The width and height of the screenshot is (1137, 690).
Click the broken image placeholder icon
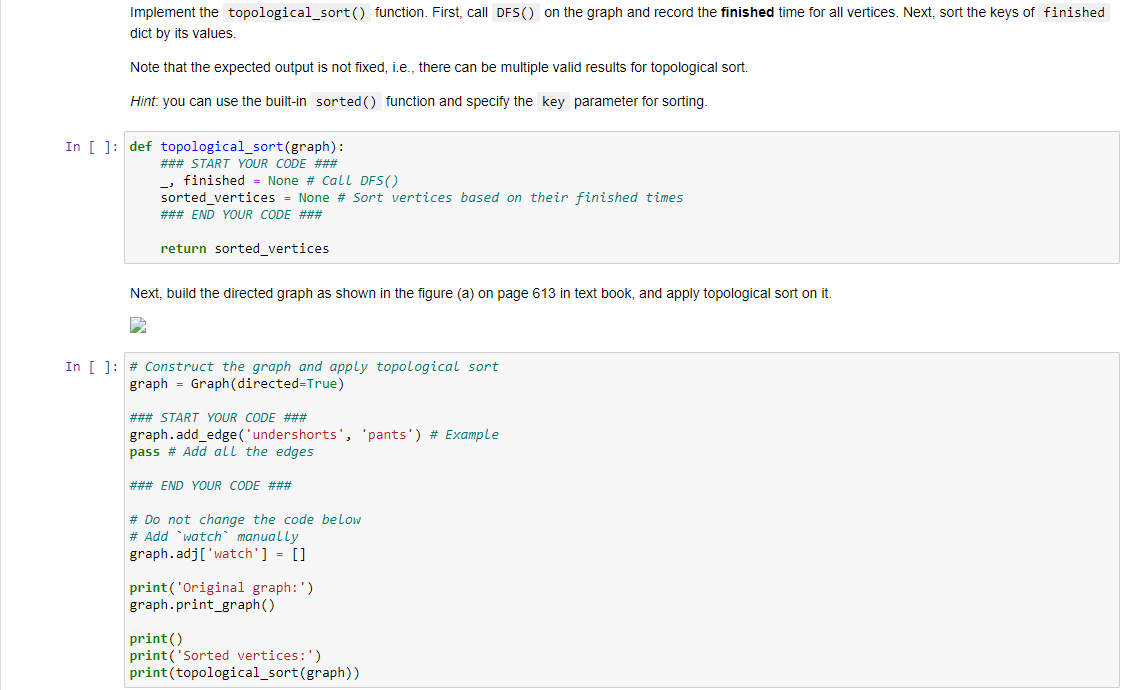pos(137,325)
